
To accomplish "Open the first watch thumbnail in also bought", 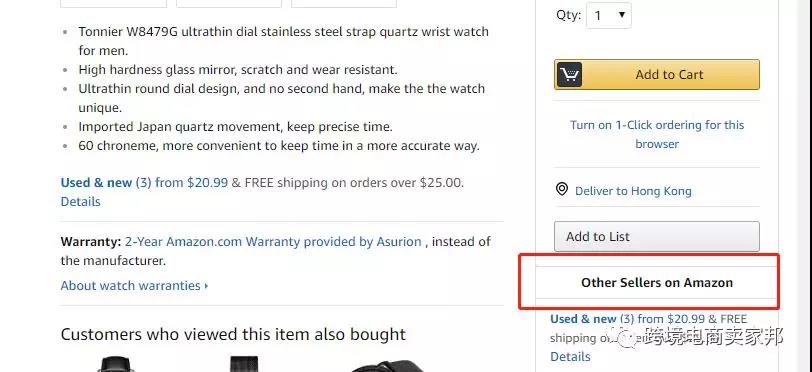I will click(x=115, y=364).
